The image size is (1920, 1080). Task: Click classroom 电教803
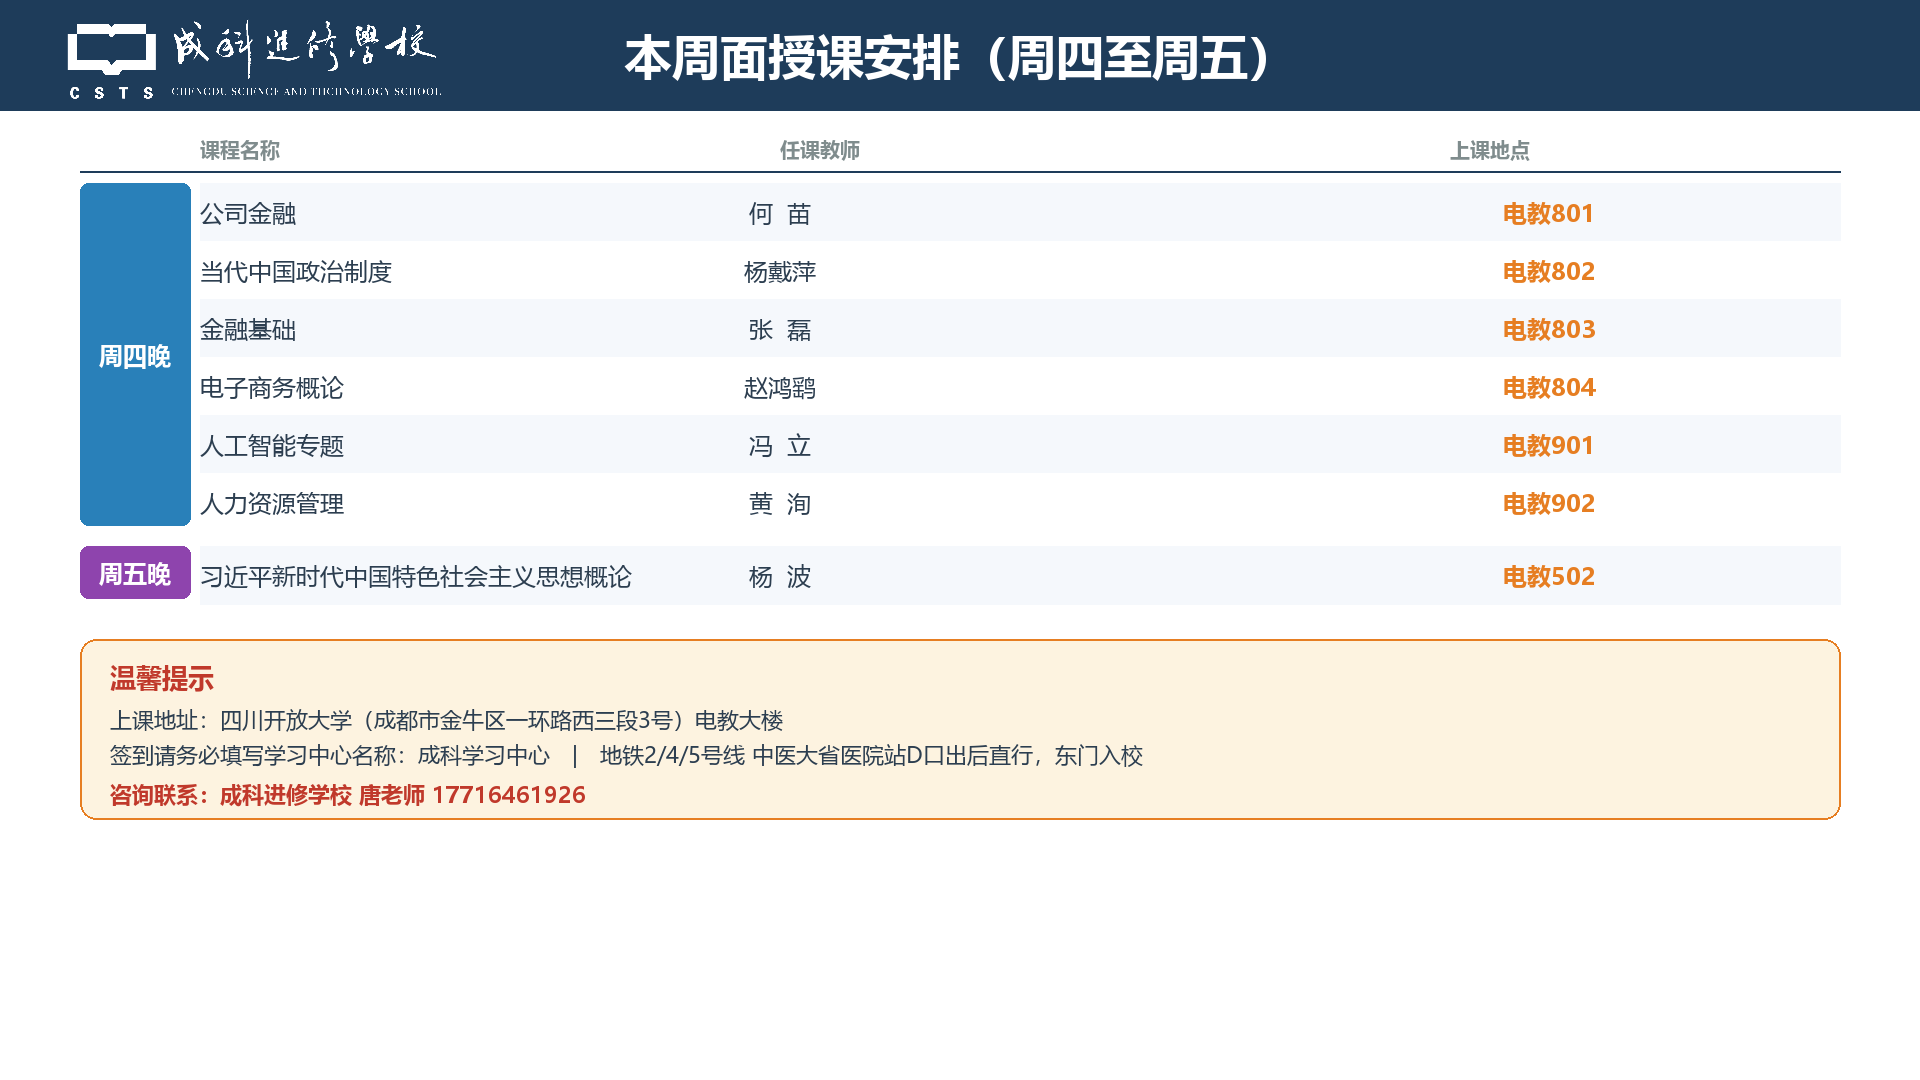[1549, 330]
